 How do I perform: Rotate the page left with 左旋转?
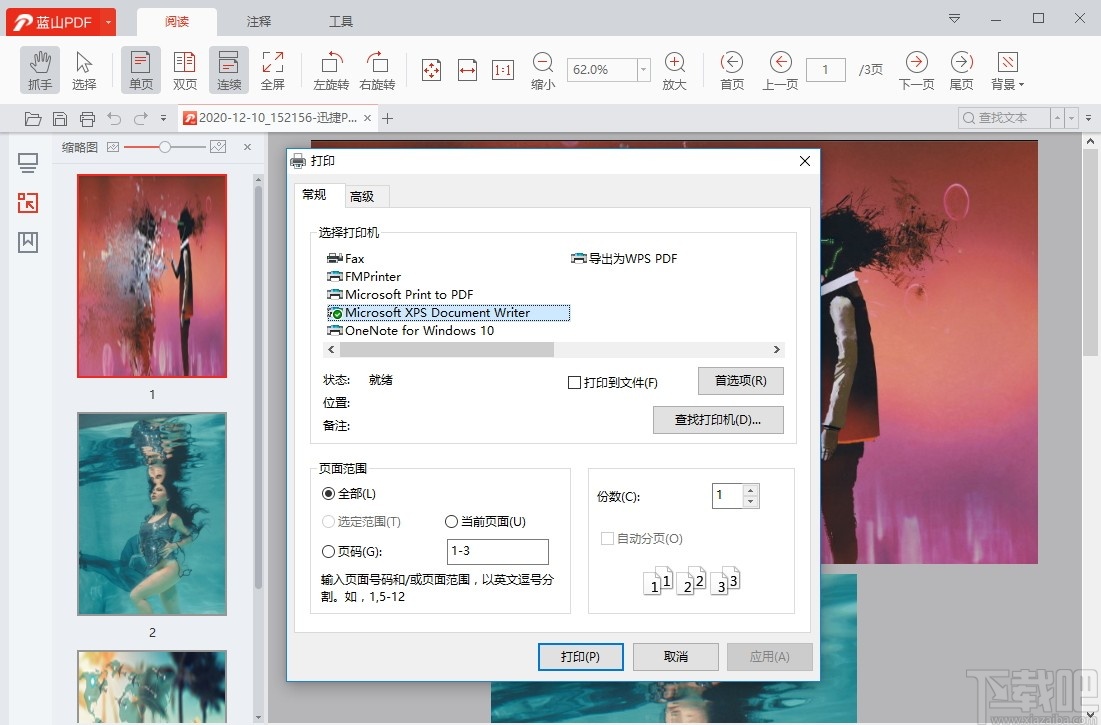(x=330, y=70)
